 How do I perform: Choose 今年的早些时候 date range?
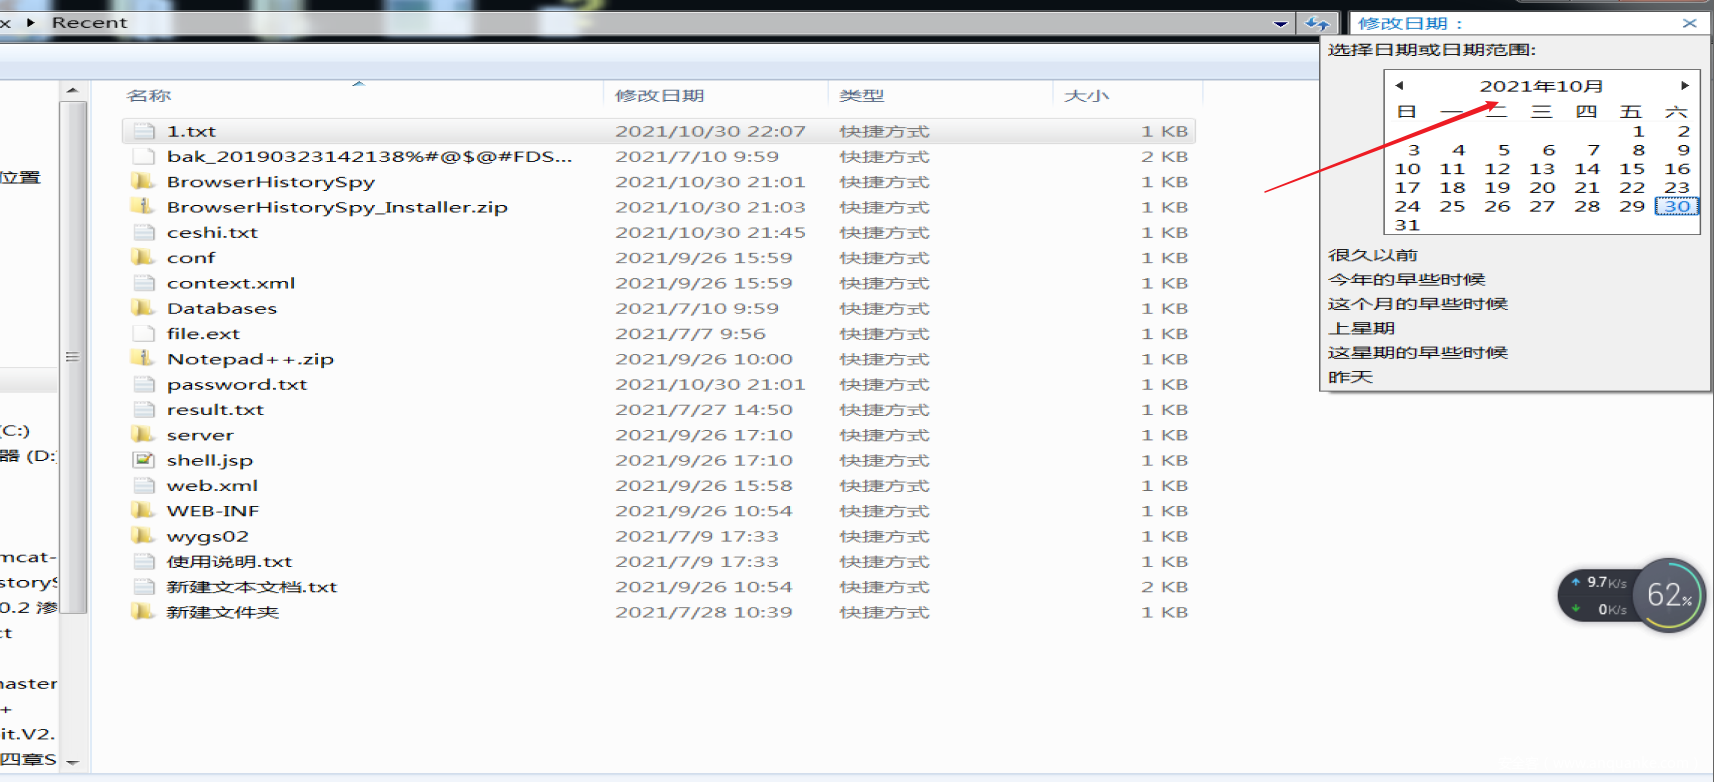pos(1406,279)
